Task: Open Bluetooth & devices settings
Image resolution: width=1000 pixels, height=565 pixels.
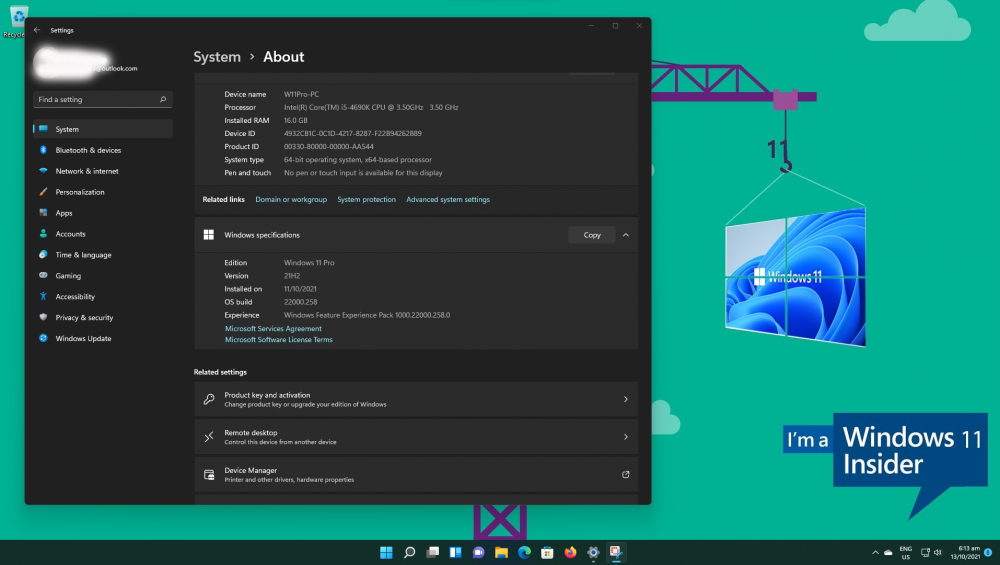Action: click(103, 150)
